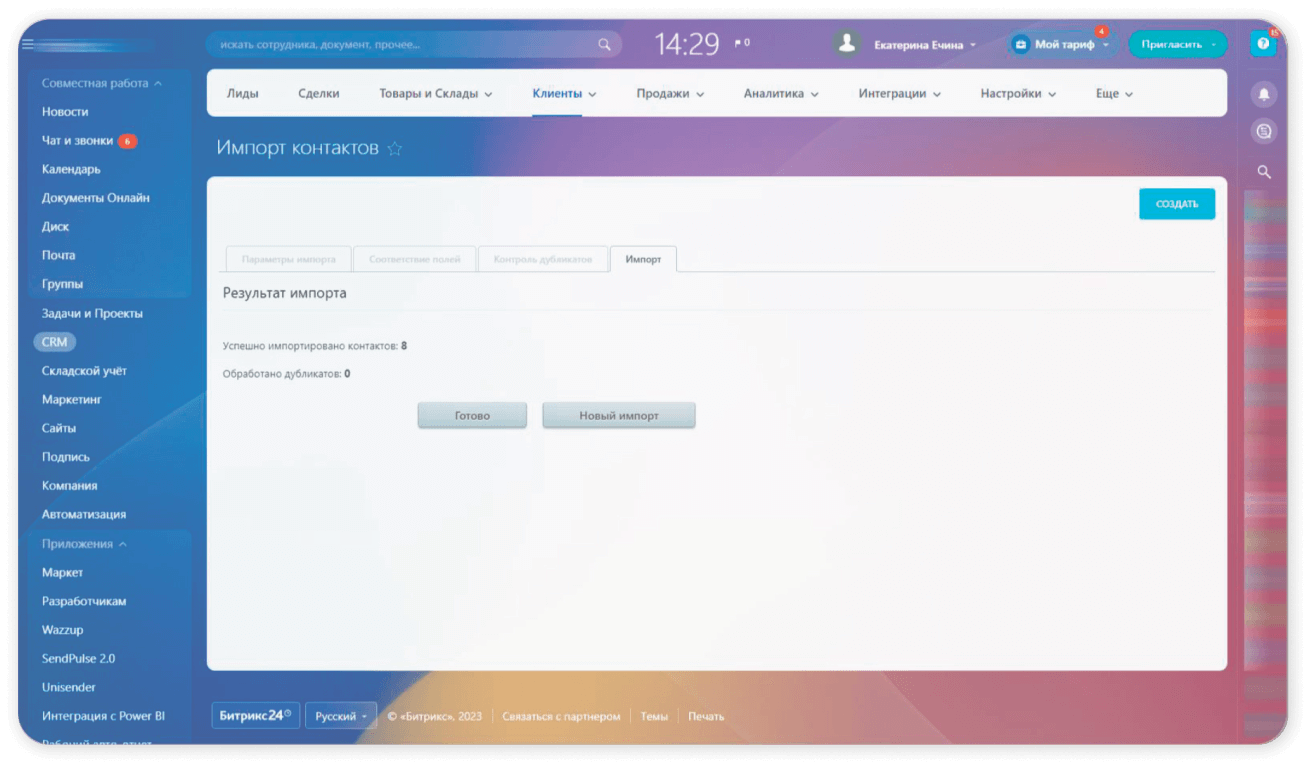Viewport: 1311px width, 767px height.
Task: Open SendPulse 2.0 in sidebar
Action: 78,659
